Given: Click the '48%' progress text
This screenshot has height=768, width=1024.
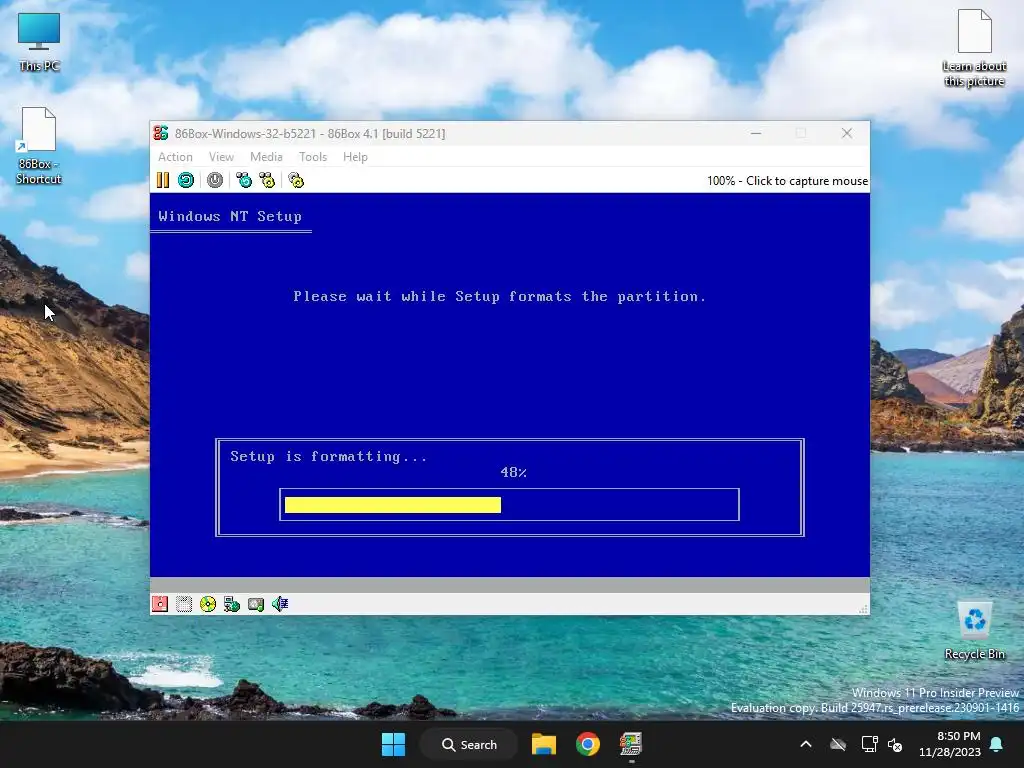Looking at the screenshot, I should 513,472.
